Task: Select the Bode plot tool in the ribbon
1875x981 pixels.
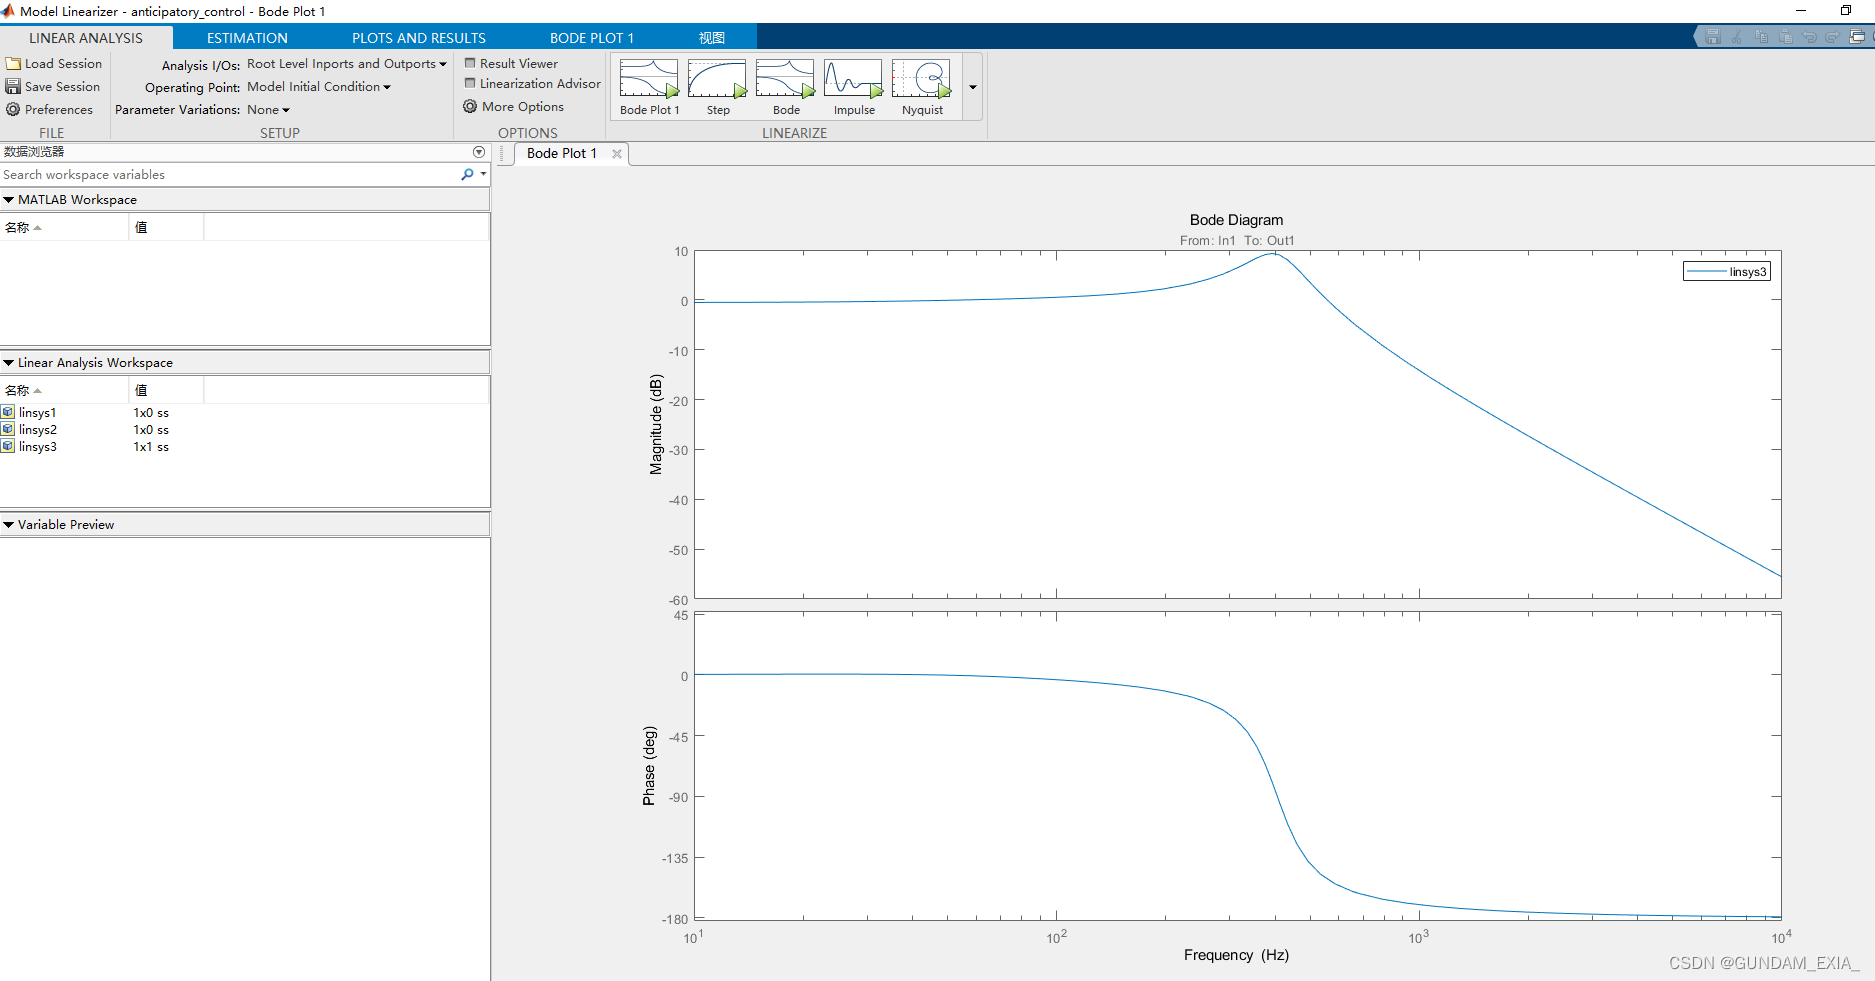Action: [x=785, y=85]
